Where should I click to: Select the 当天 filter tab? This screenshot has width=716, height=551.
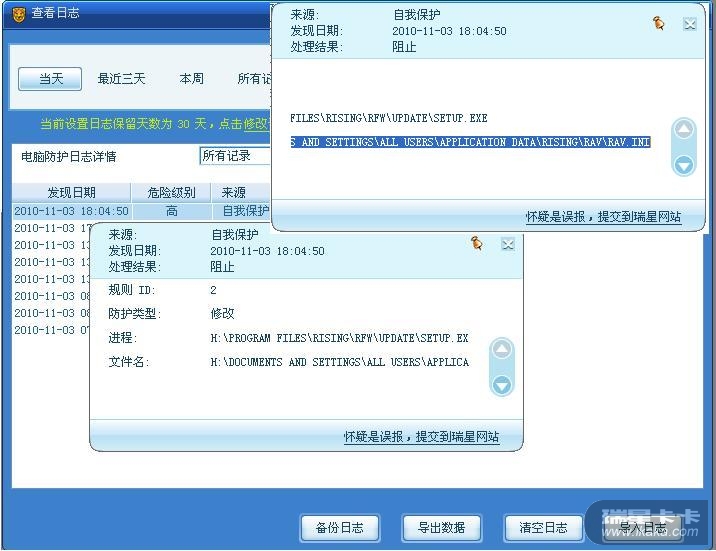coord(50,79)
